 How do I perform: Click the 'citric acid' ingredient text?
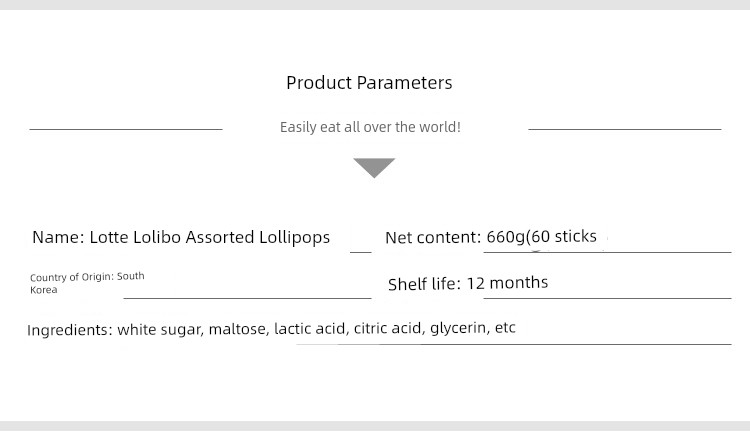389,328
